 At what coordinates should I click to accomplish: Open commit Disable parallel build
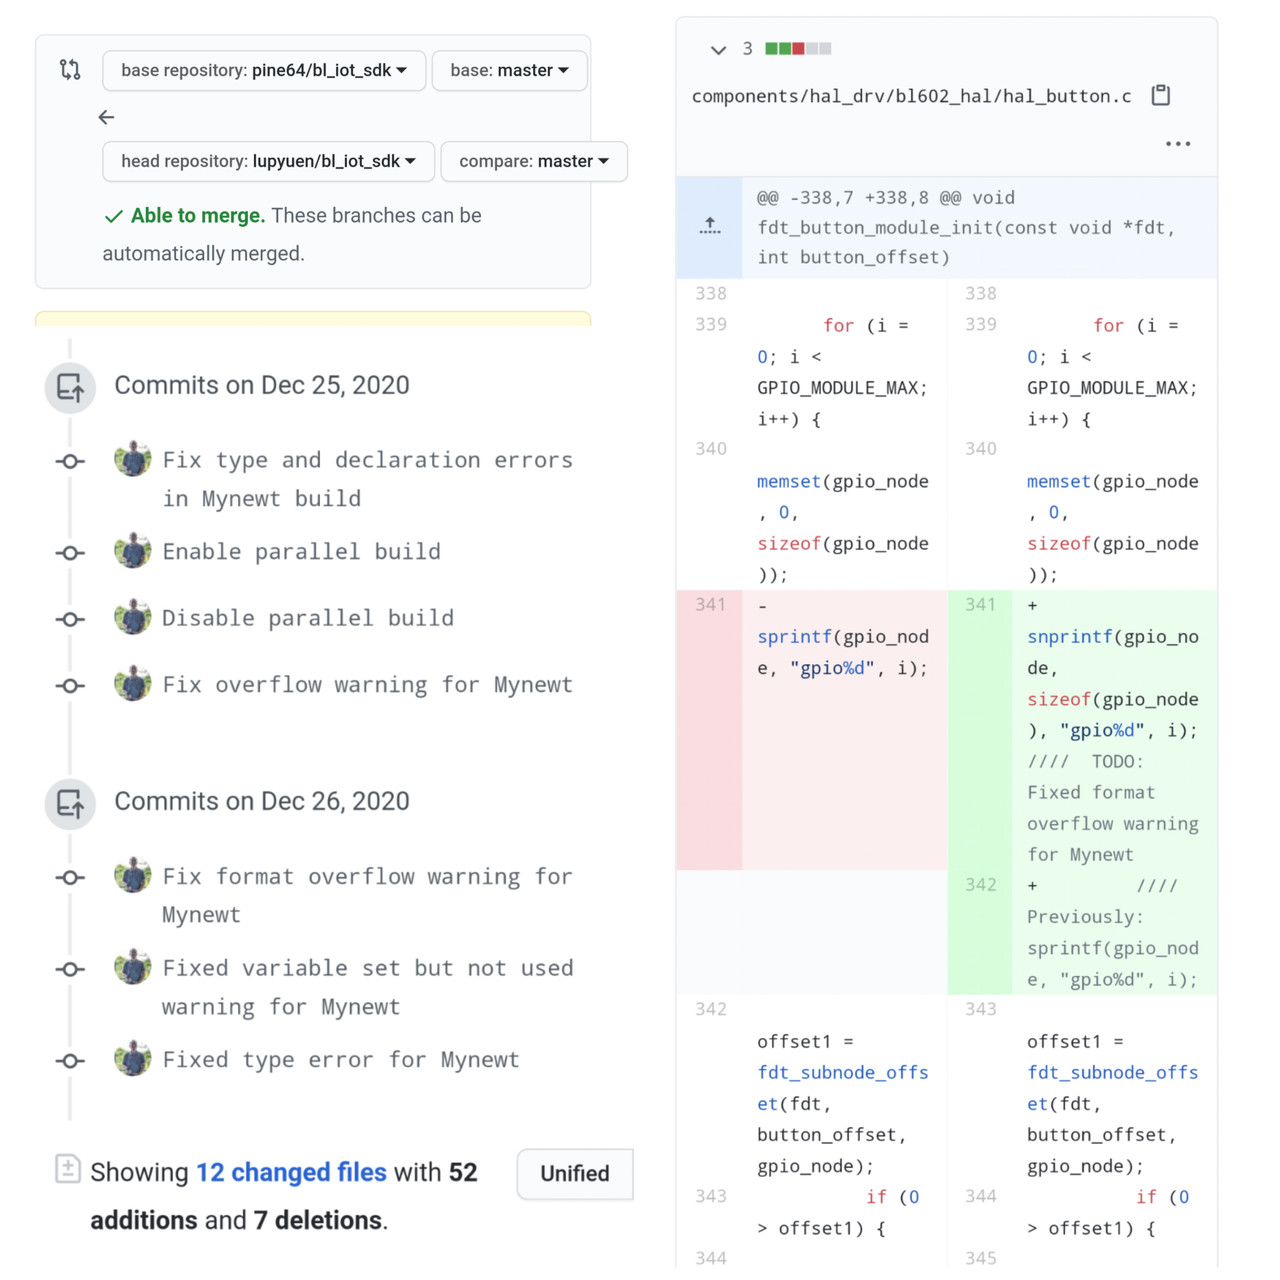point(308,618)
